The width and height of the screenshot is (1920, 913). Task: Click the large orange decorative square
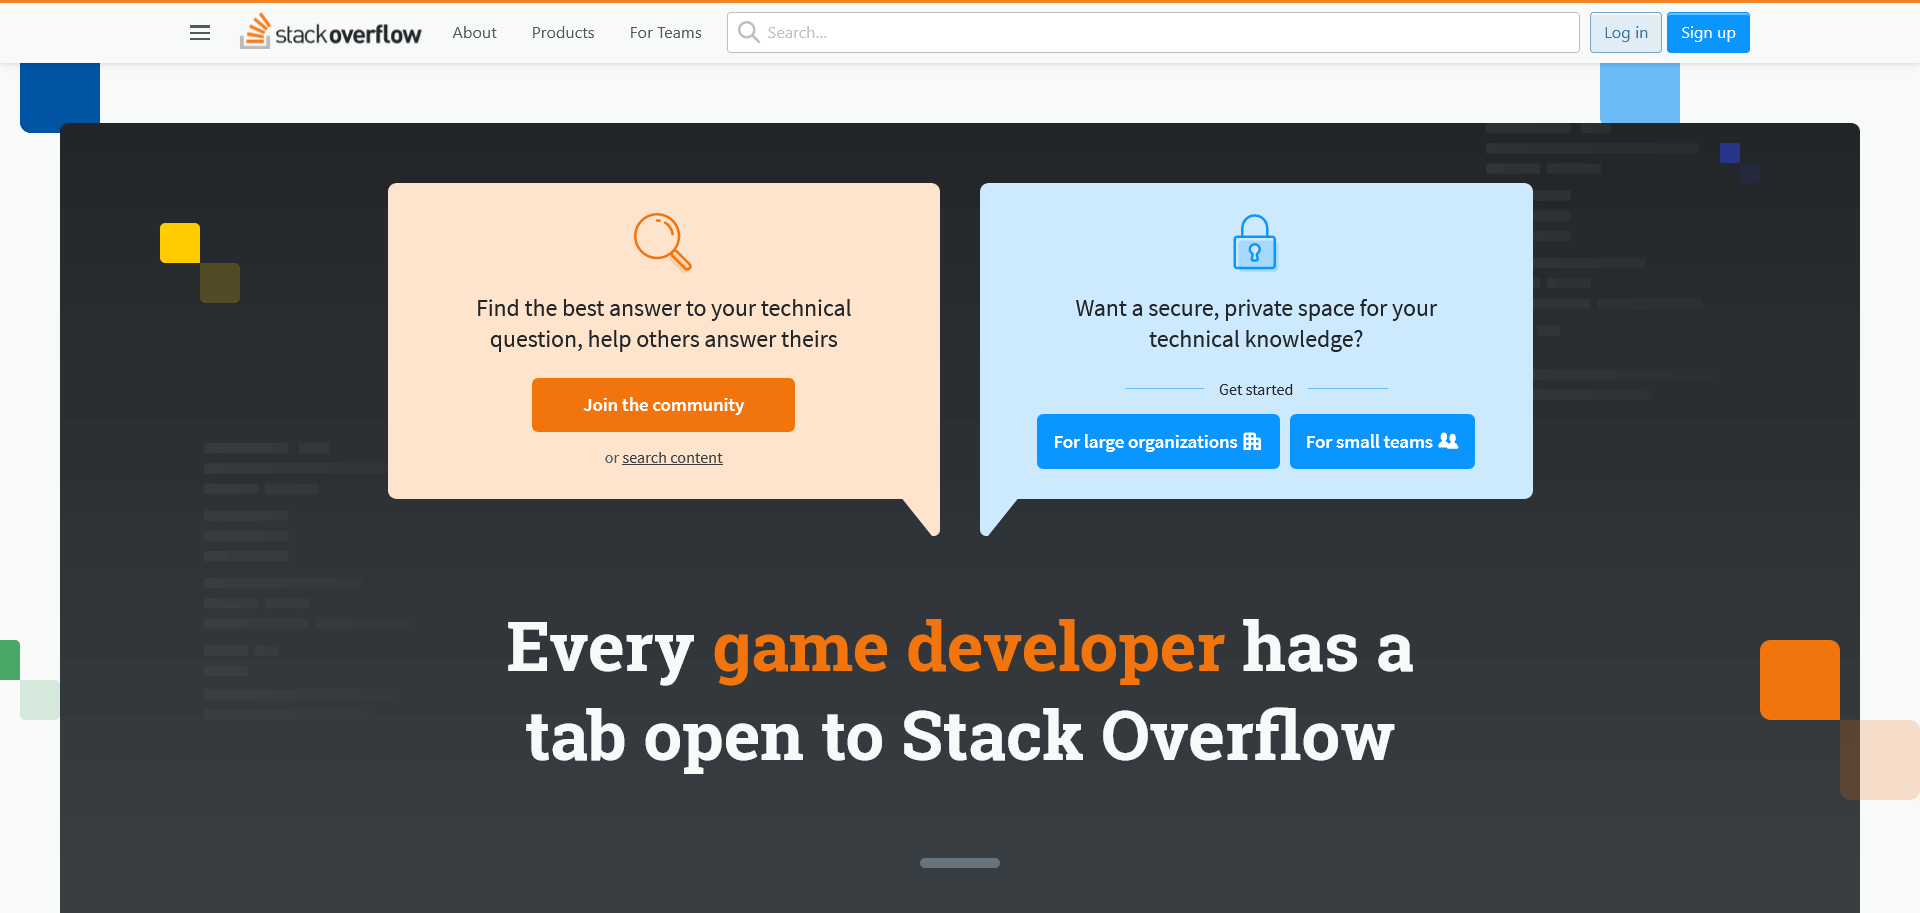pos(1799,680)
